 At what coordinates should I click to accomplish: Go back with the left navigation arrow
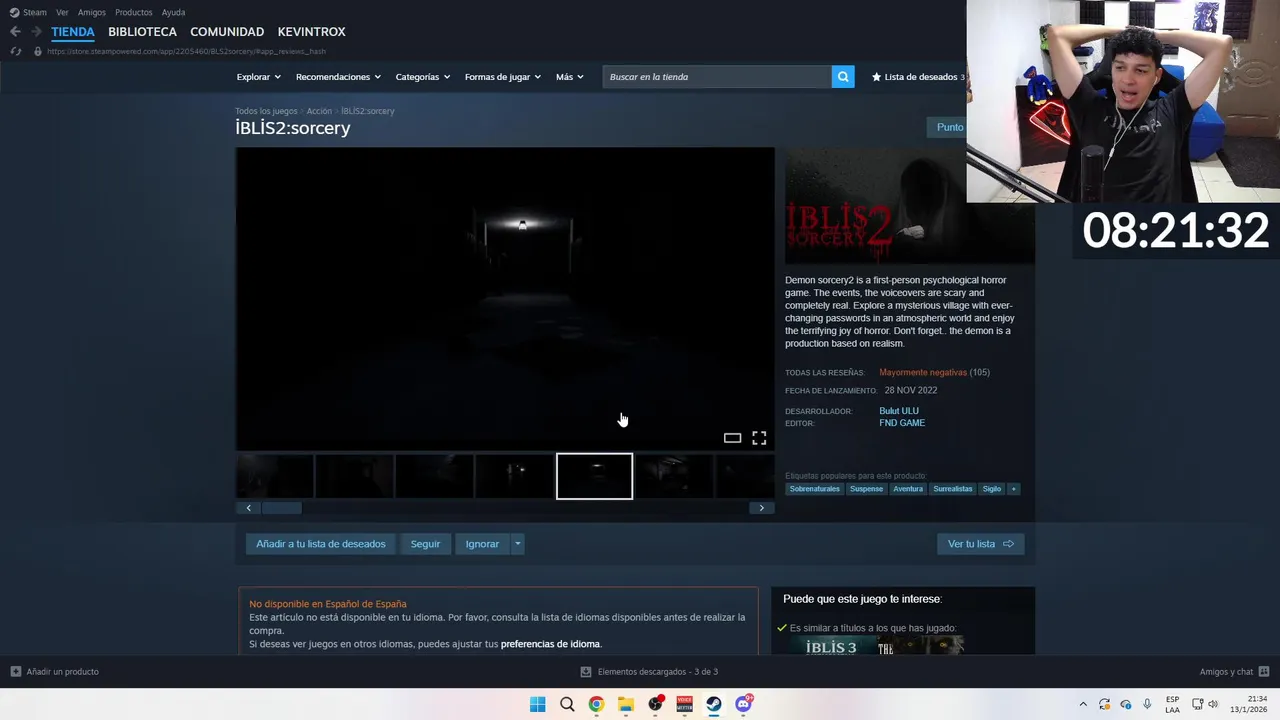coord(15,32)
